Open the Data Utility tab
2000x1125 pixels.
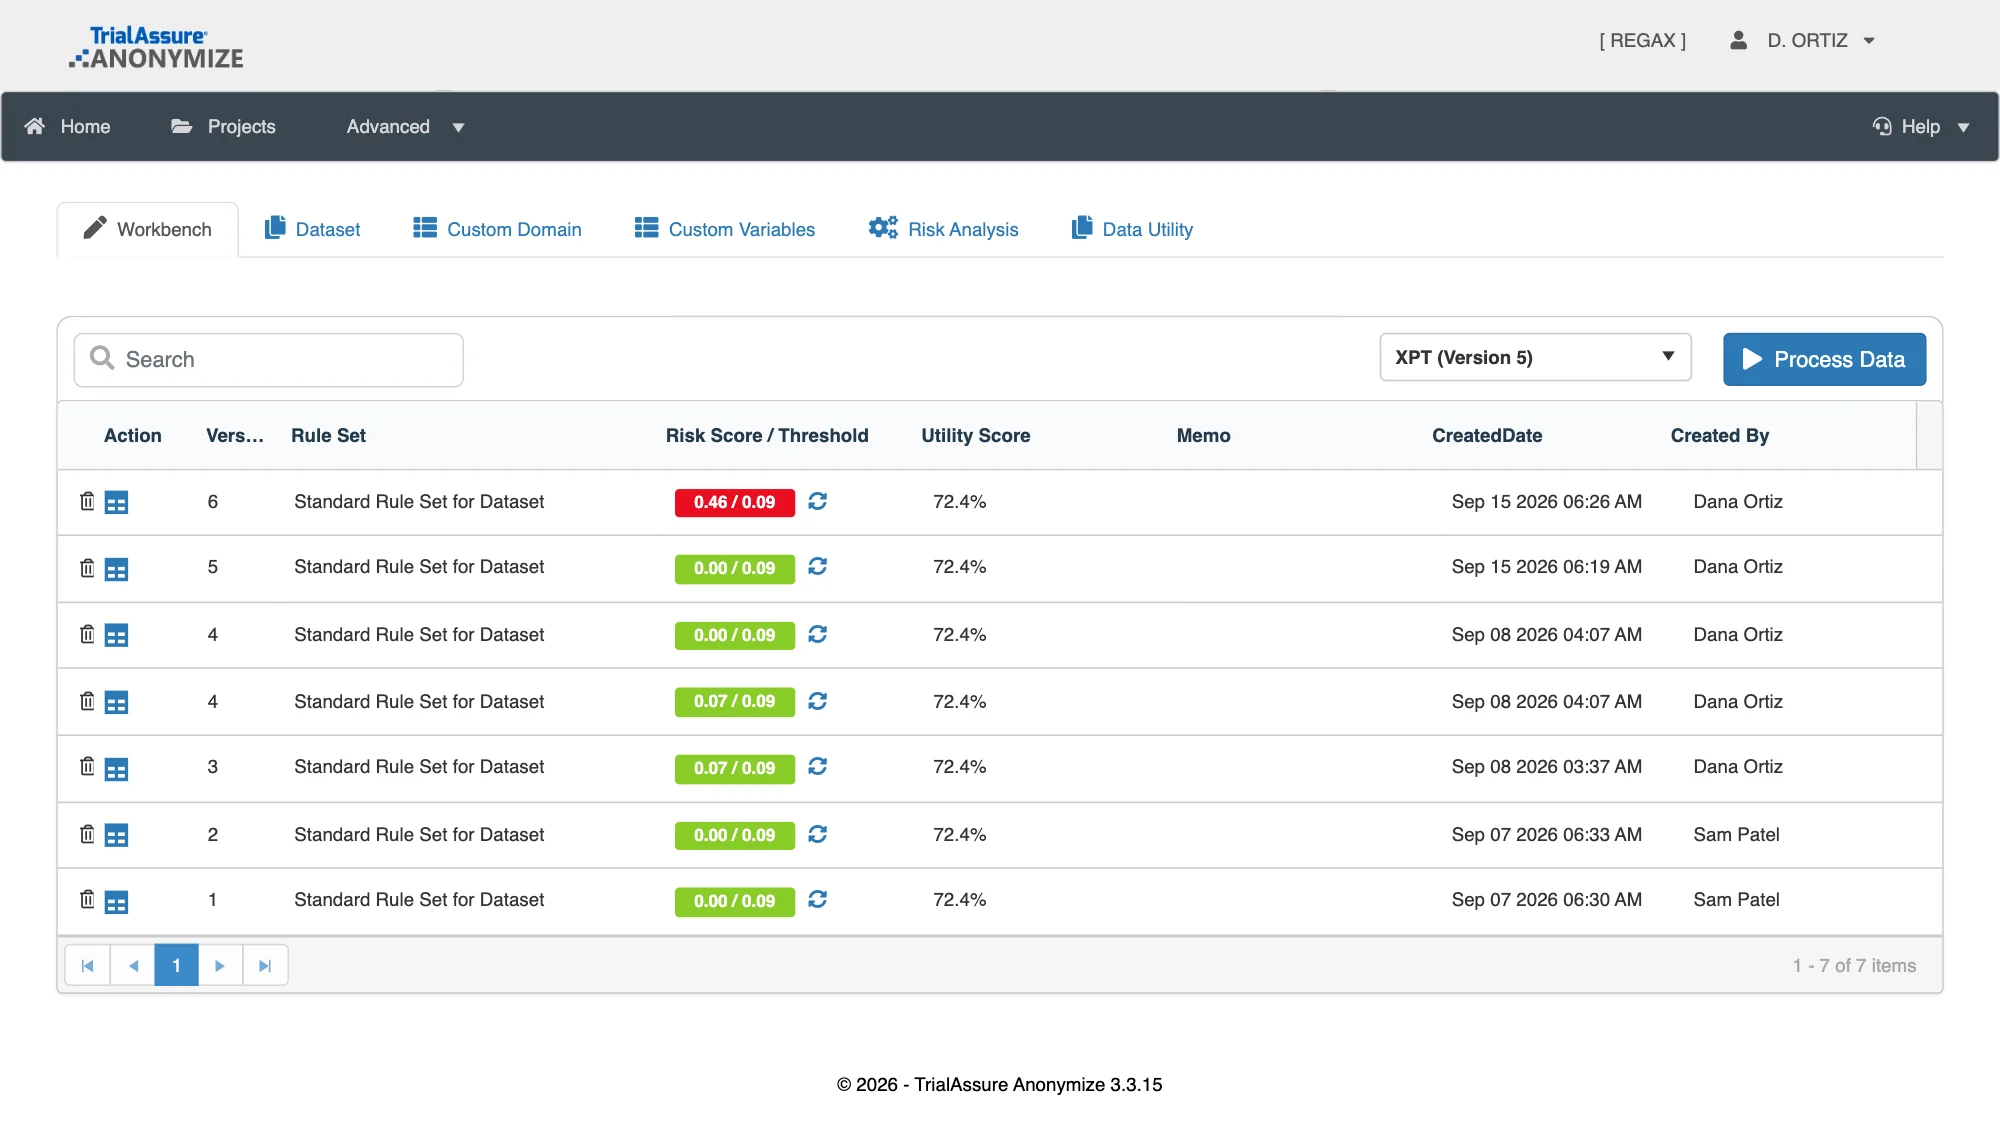1132,229
